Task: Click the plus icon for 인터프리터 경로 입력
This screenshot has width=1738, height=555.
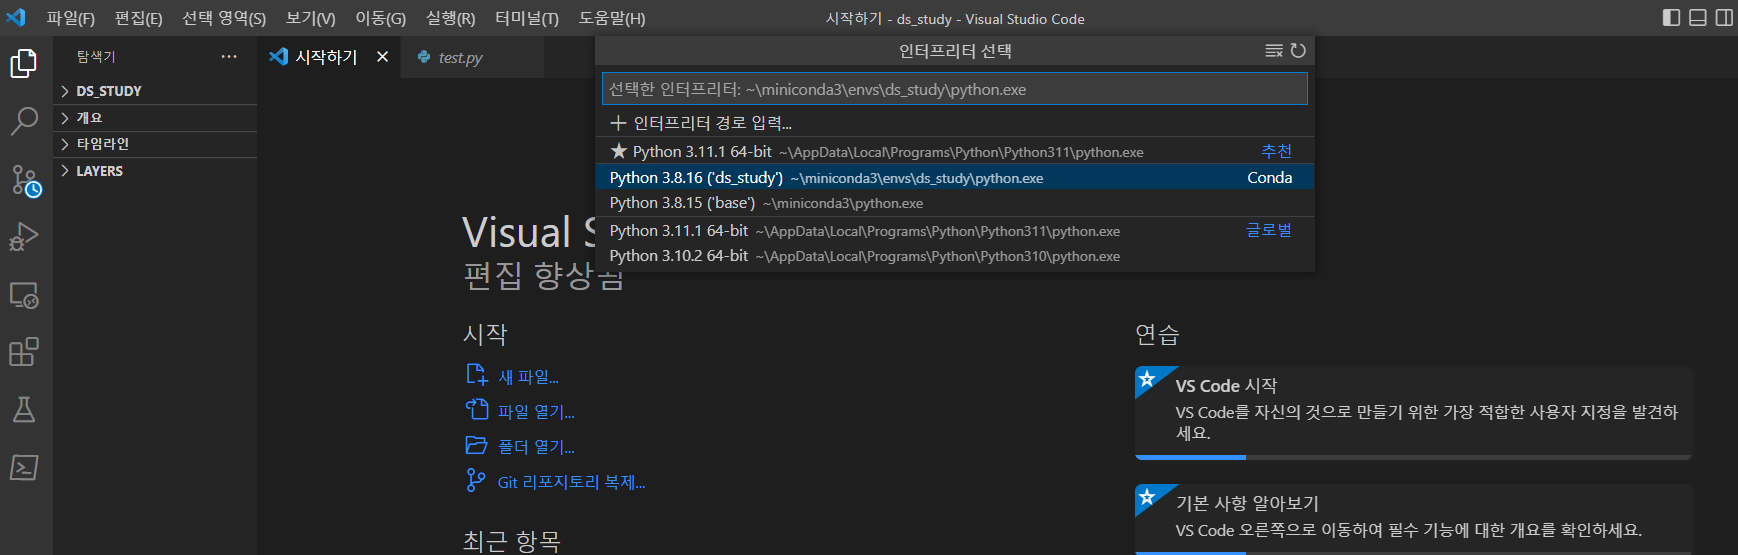Action: [618, 123]
